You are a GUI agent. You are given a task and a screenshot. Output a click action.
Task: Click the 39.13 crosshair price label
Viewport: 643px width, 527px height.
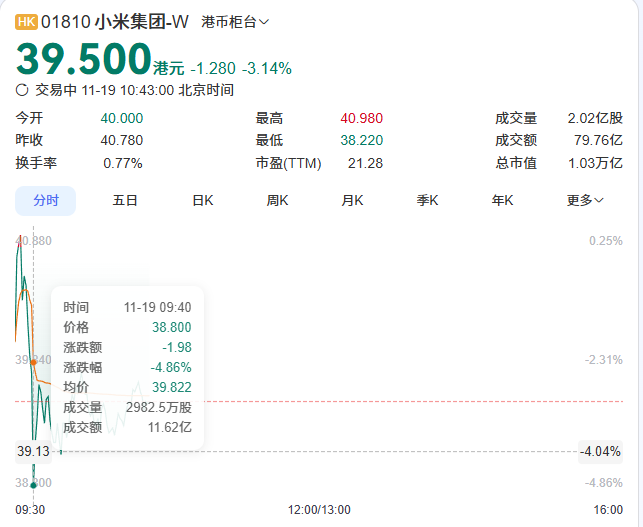point(33,452)
